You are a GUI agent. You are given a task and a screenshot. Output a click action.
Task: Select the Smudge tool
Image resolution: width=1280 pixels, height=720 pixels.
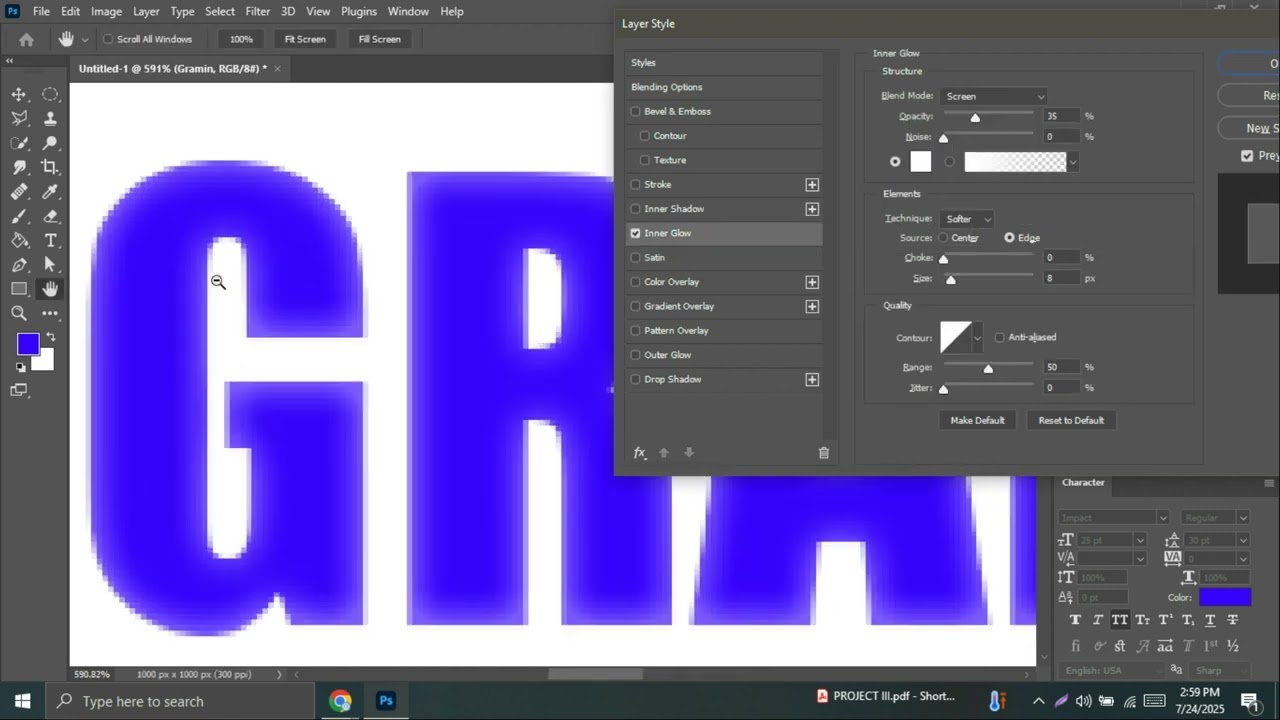[19, 167]
